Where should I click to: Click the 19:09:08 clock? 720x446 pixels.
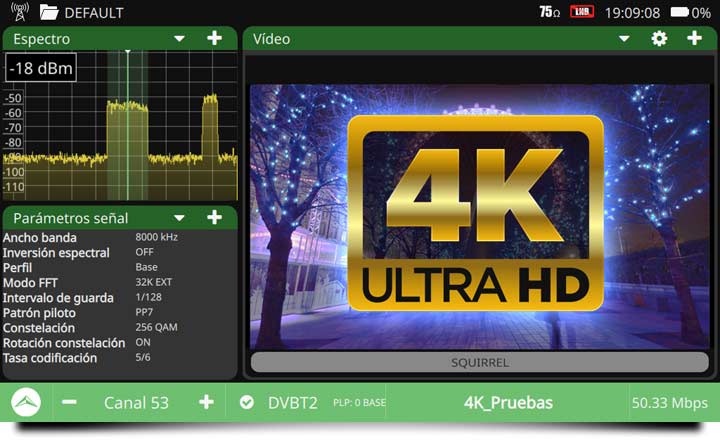click(632, 12)
